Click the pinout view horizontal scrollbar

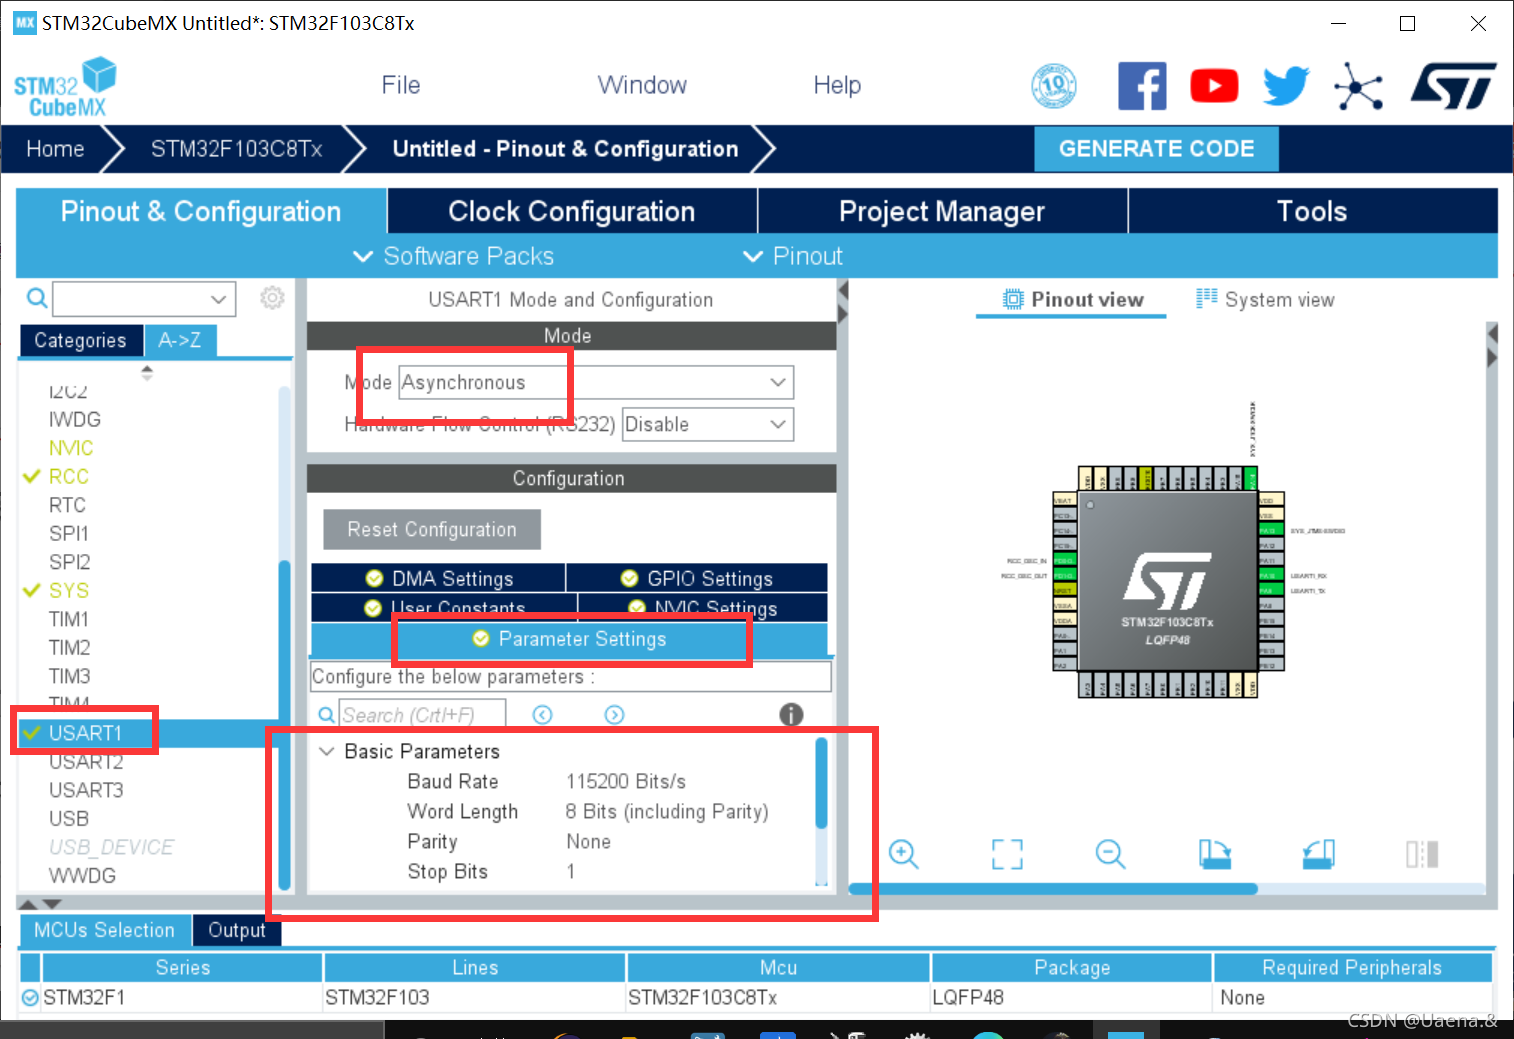(1054, 888)
